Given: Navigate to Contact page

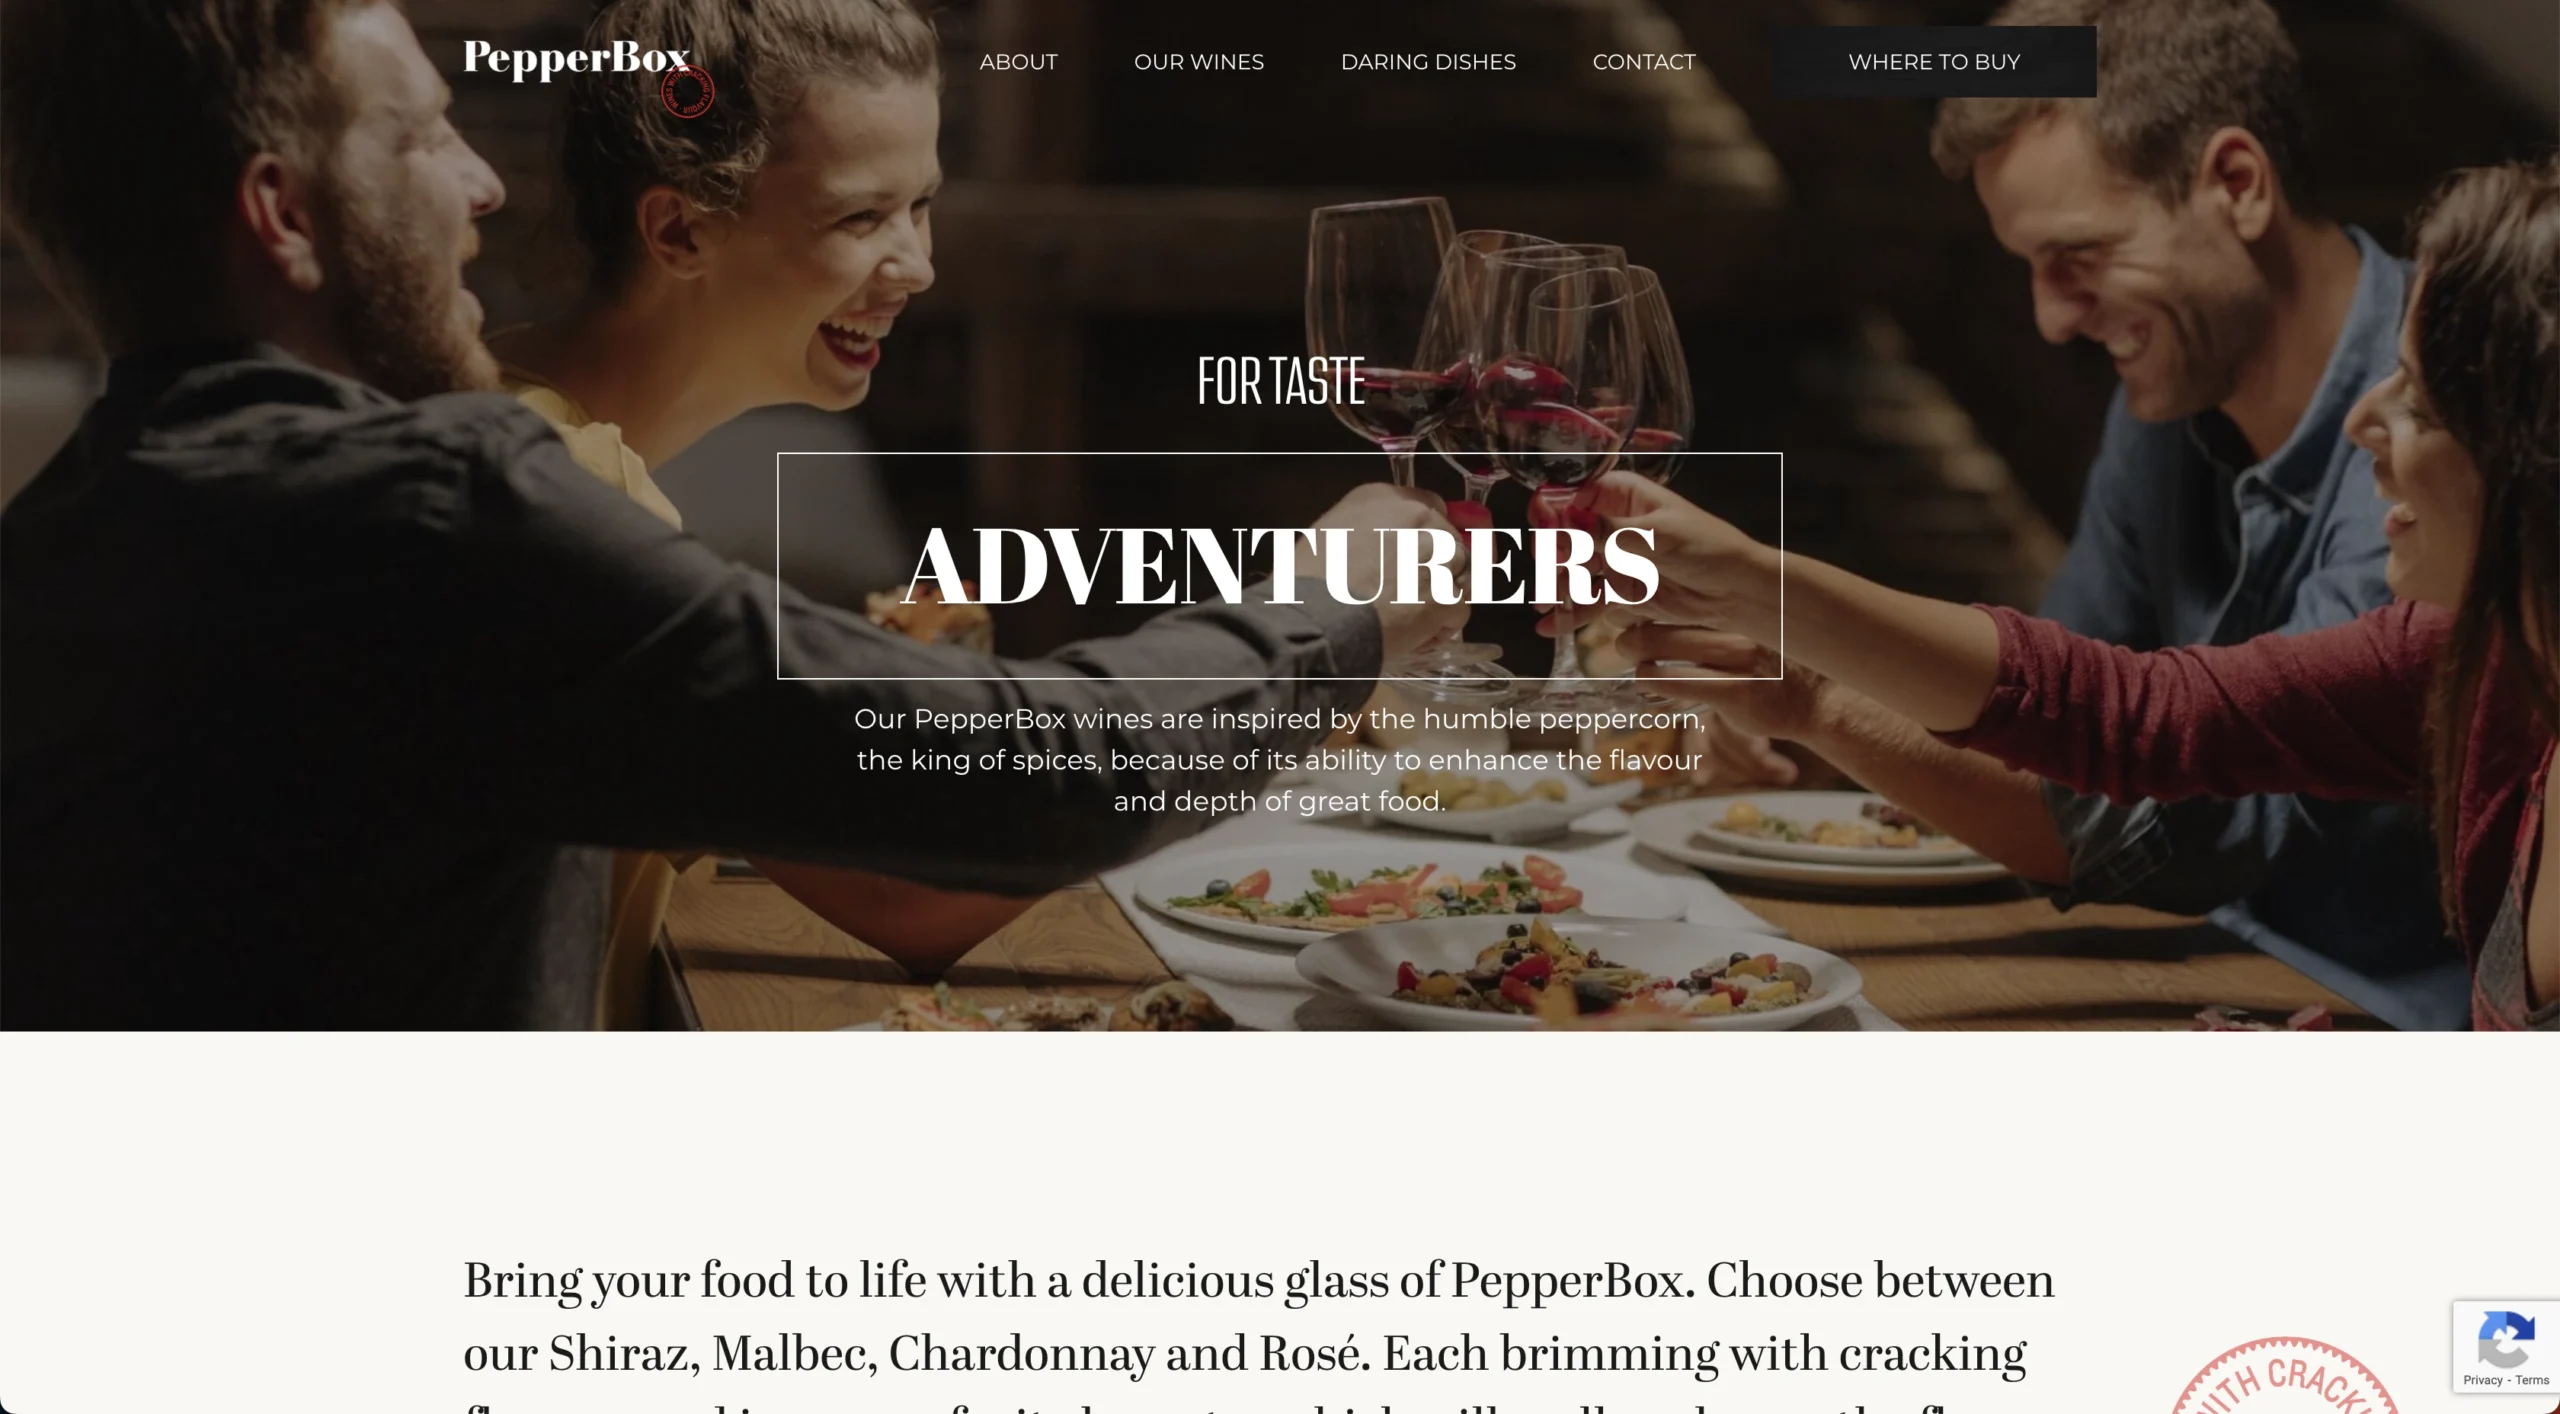Looking at the screenshot, I should click(1643, 62).
